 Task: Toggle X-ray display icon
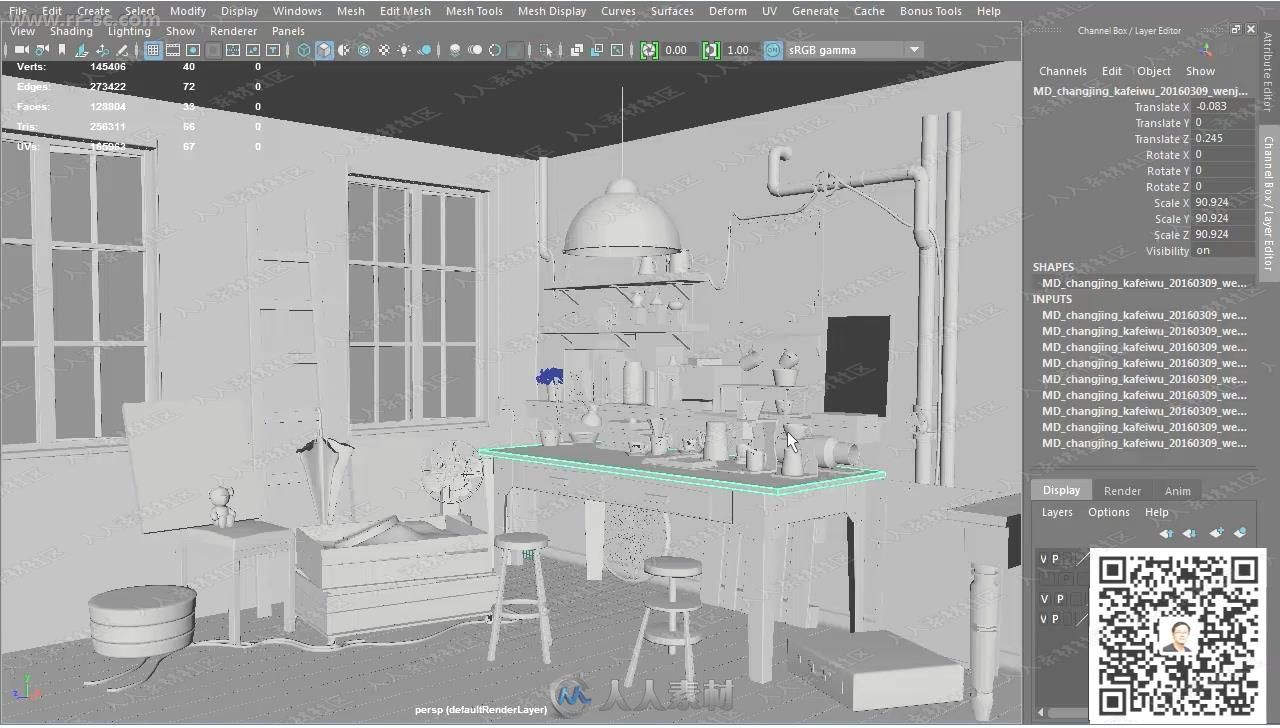point(577,49)
